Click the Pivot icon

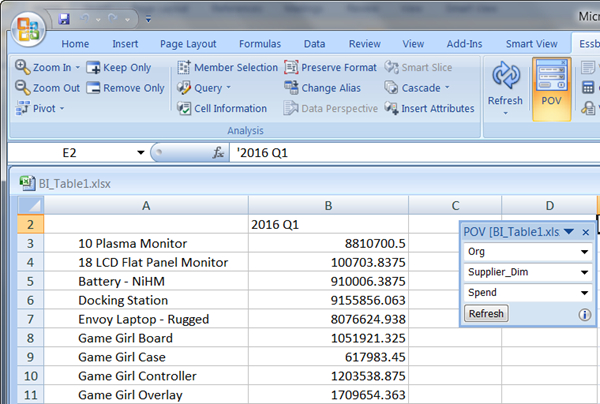22,108
